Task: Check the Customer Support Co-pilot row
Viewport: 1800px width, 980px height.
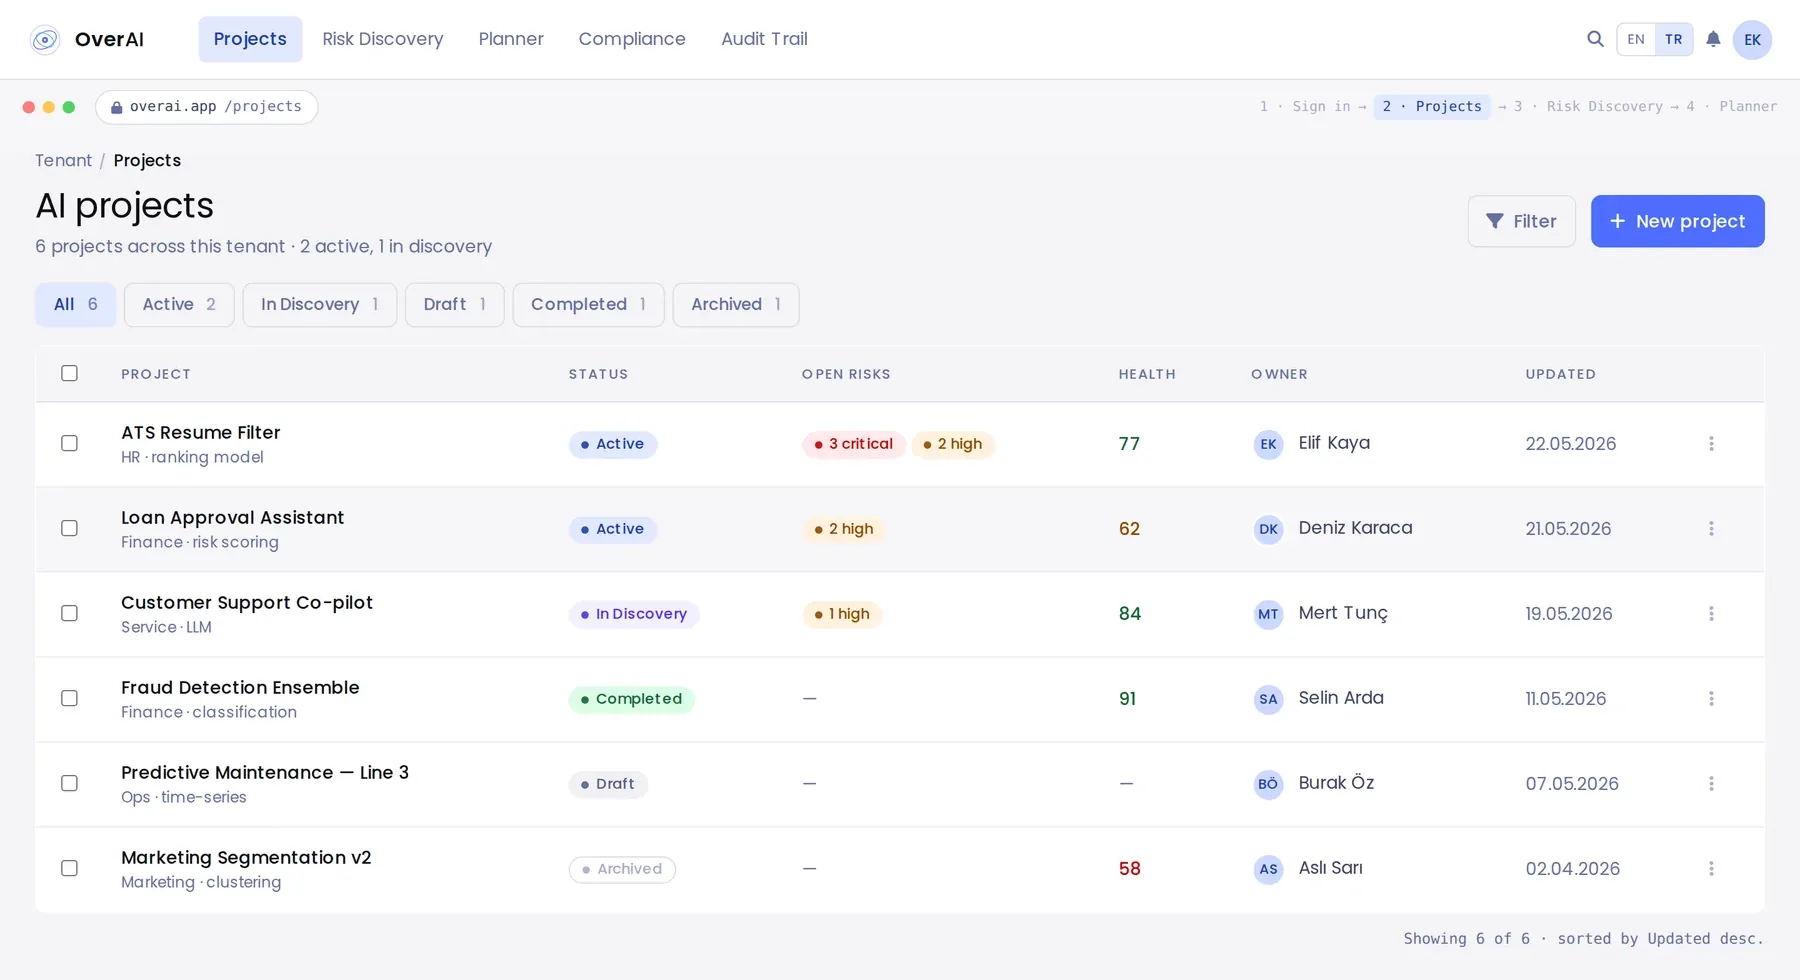Action: click(69, 613)
